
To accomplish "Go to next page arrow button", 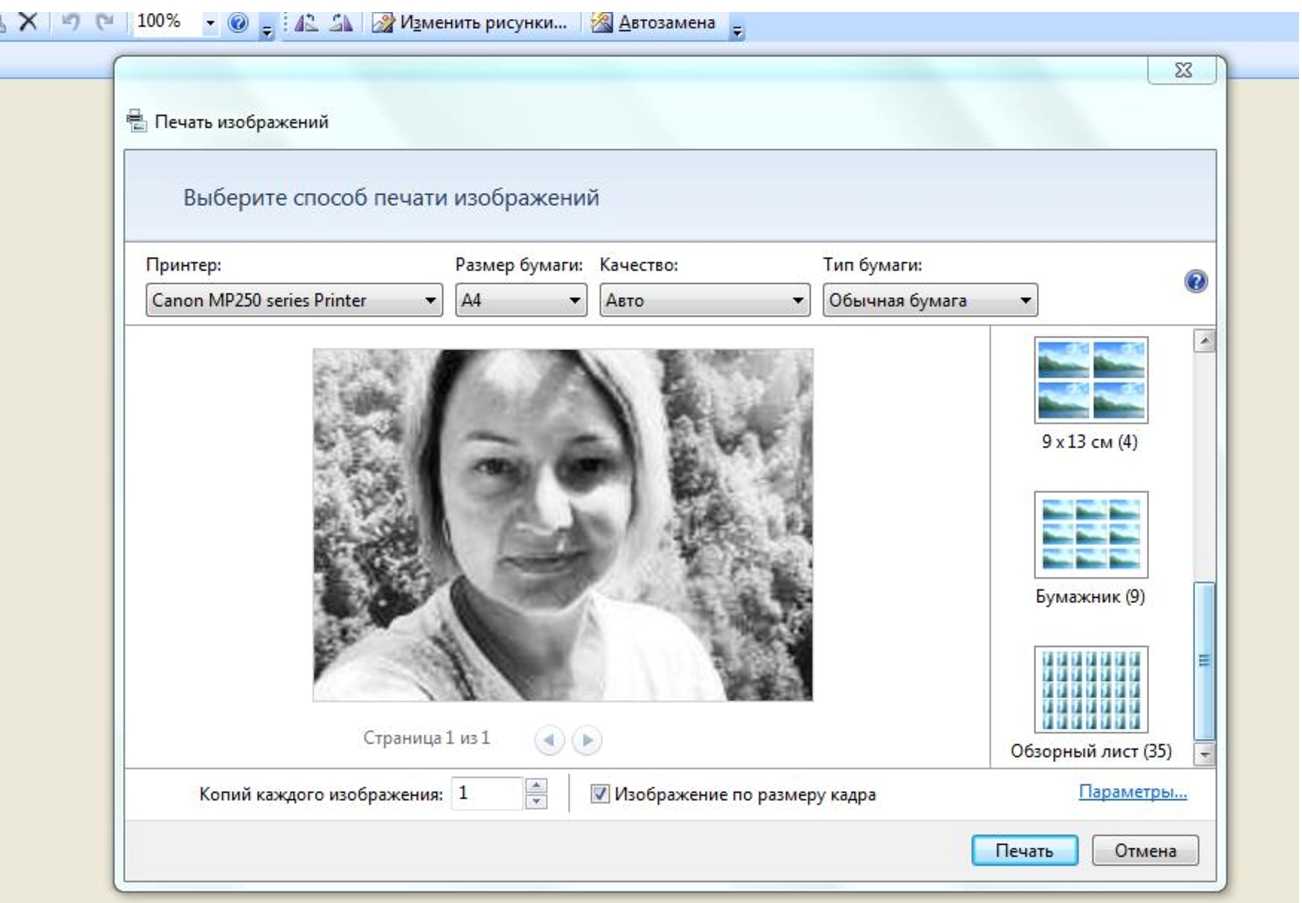I will tap(589, 740).
